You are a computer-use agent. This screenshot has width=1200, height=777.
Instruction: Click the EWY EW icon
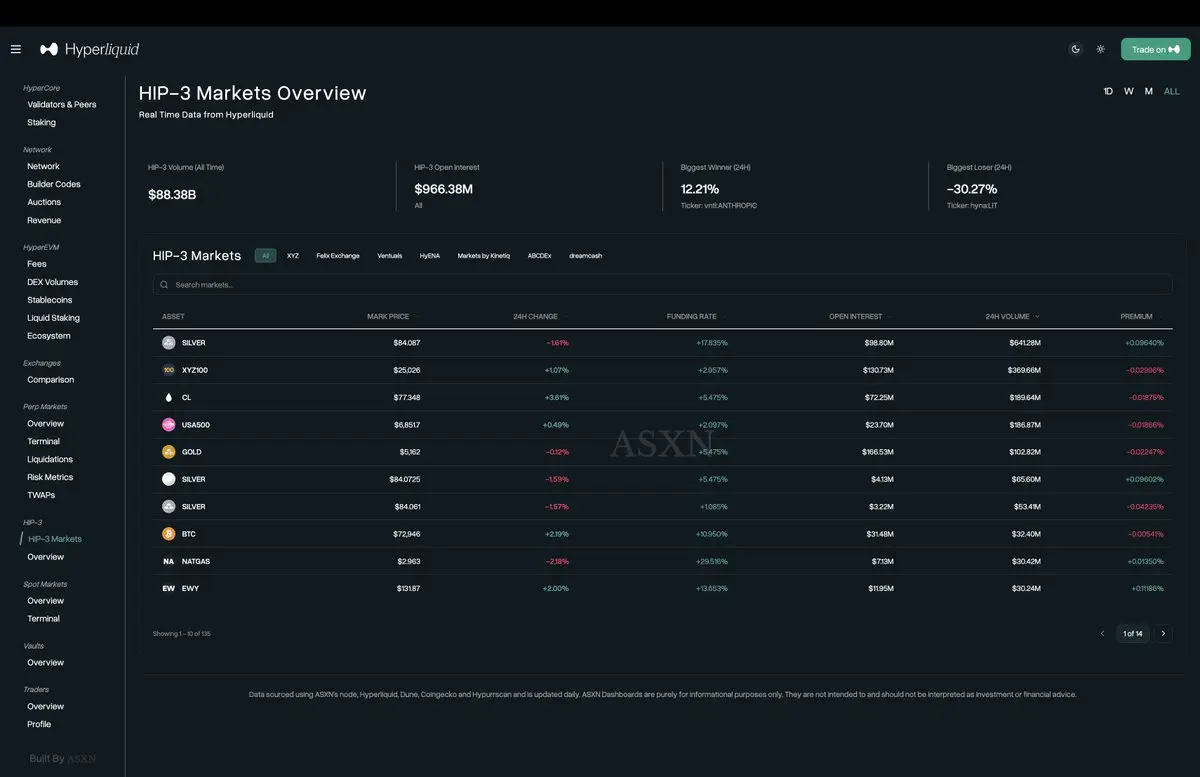(168, 588)
